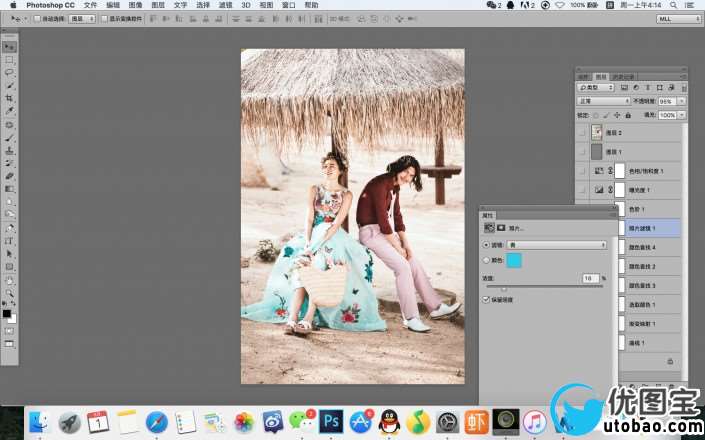Change screen mode from the toolbar

[x=9, y=344]
